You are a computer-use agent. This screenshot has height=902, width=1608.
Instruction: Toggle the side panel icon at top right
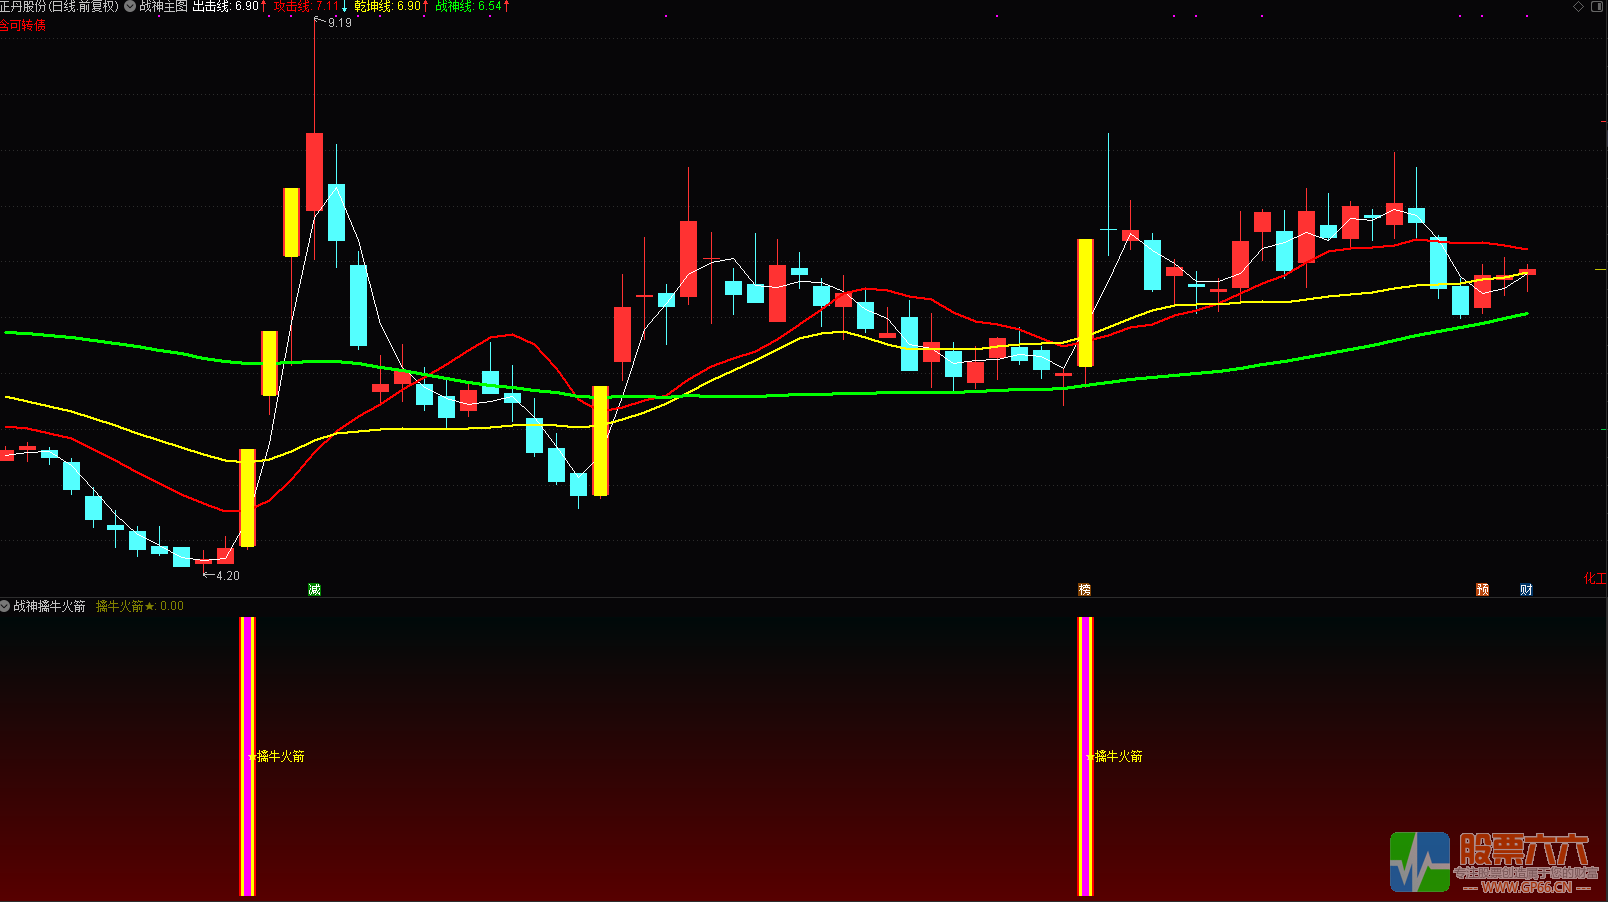pos(1595,6)
